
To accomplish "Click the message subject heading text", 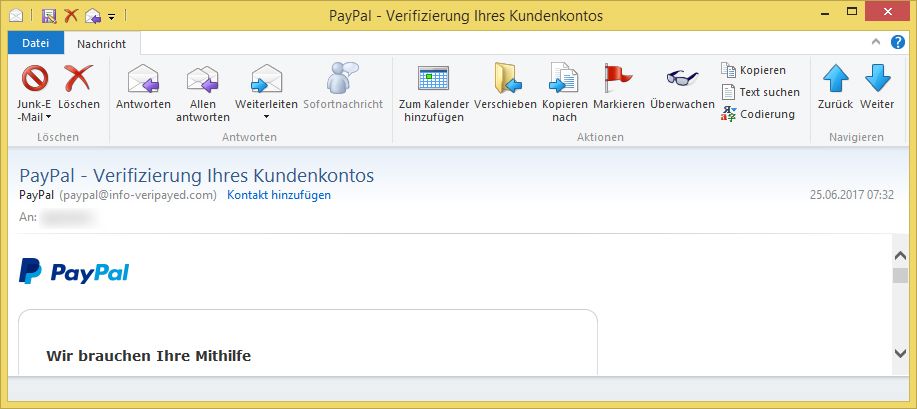I will tap(196, 176).
